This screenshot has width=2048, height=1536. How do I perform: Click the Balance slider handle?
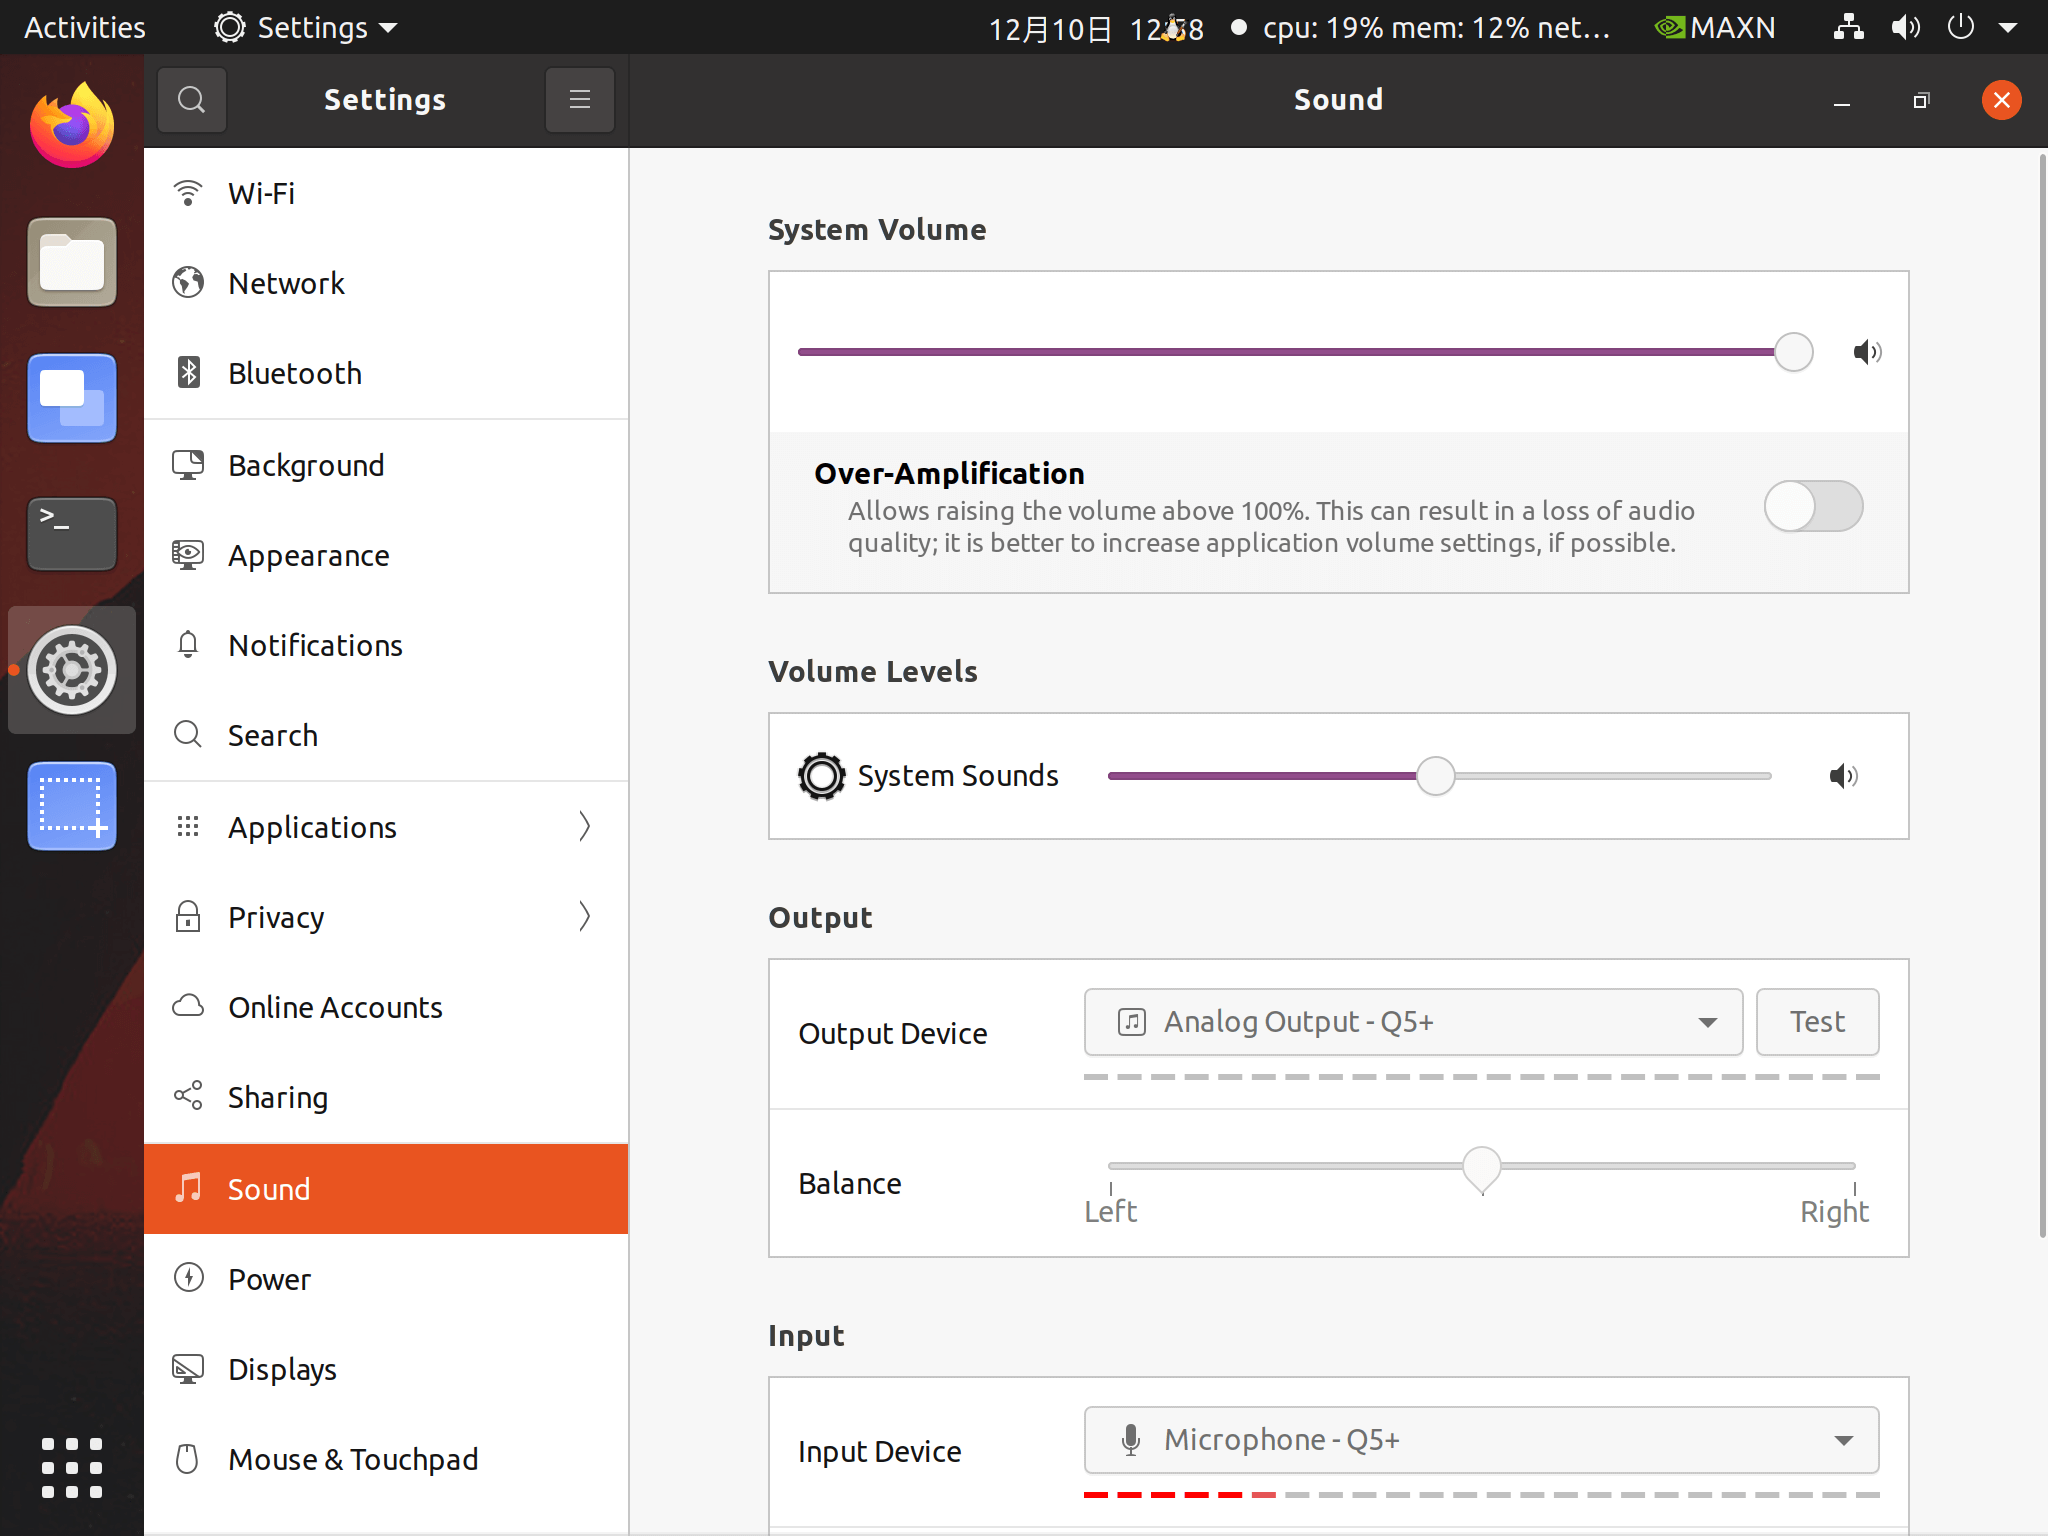(x=1481, y=1167)
